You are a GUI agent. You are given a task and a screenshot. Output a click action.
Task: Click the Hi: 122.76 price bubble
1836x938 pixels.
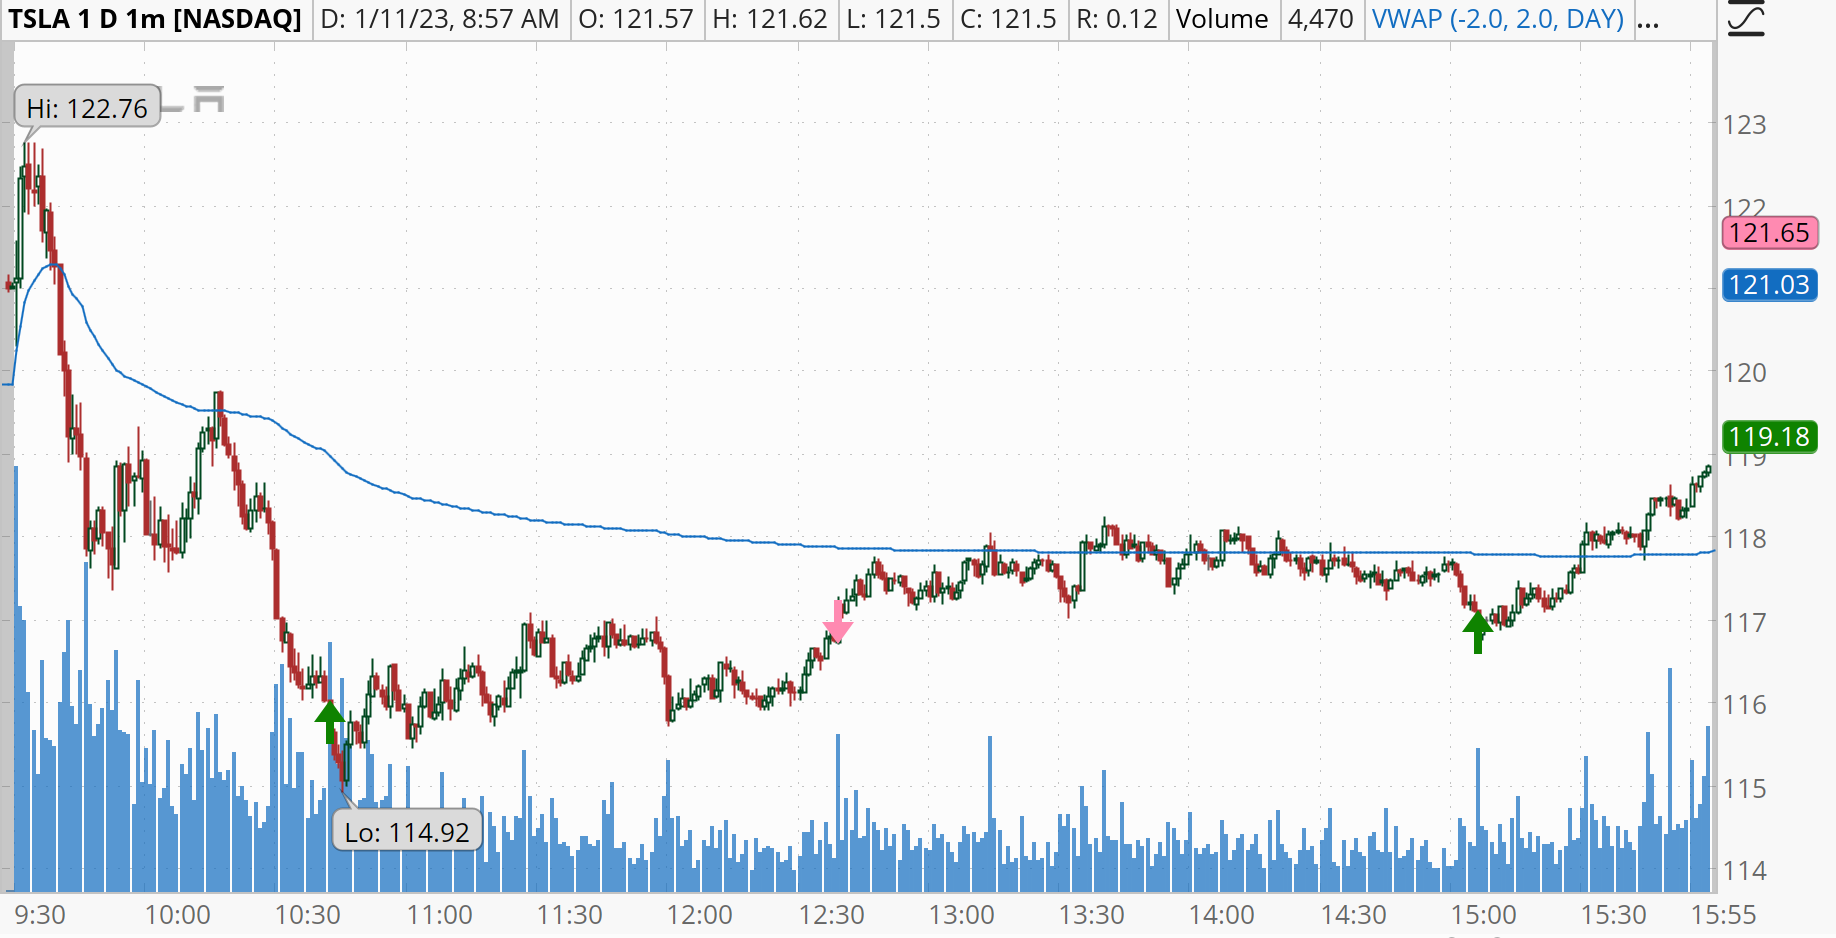(87, 108)
